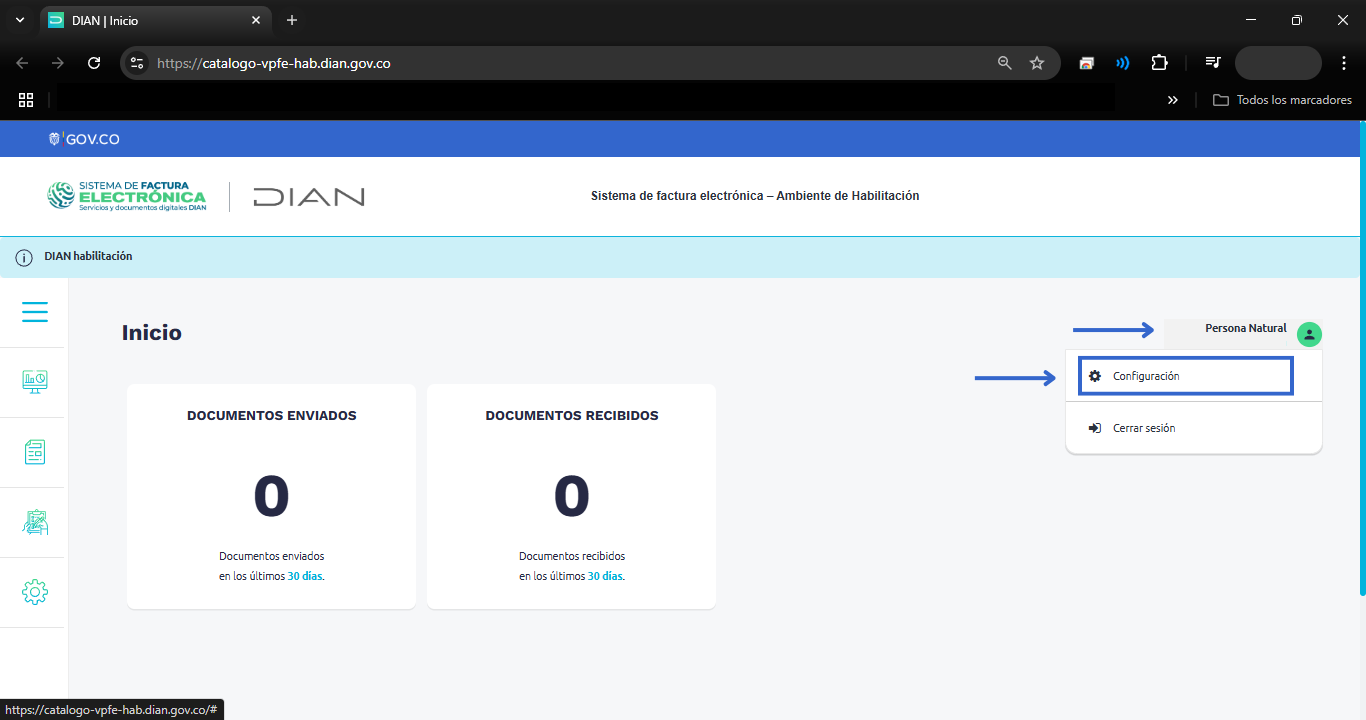Expand the Persona Natural user dropdown
Image resolution: width=1366 pixels, height=720 pixels.
[x=1245, y=329]
